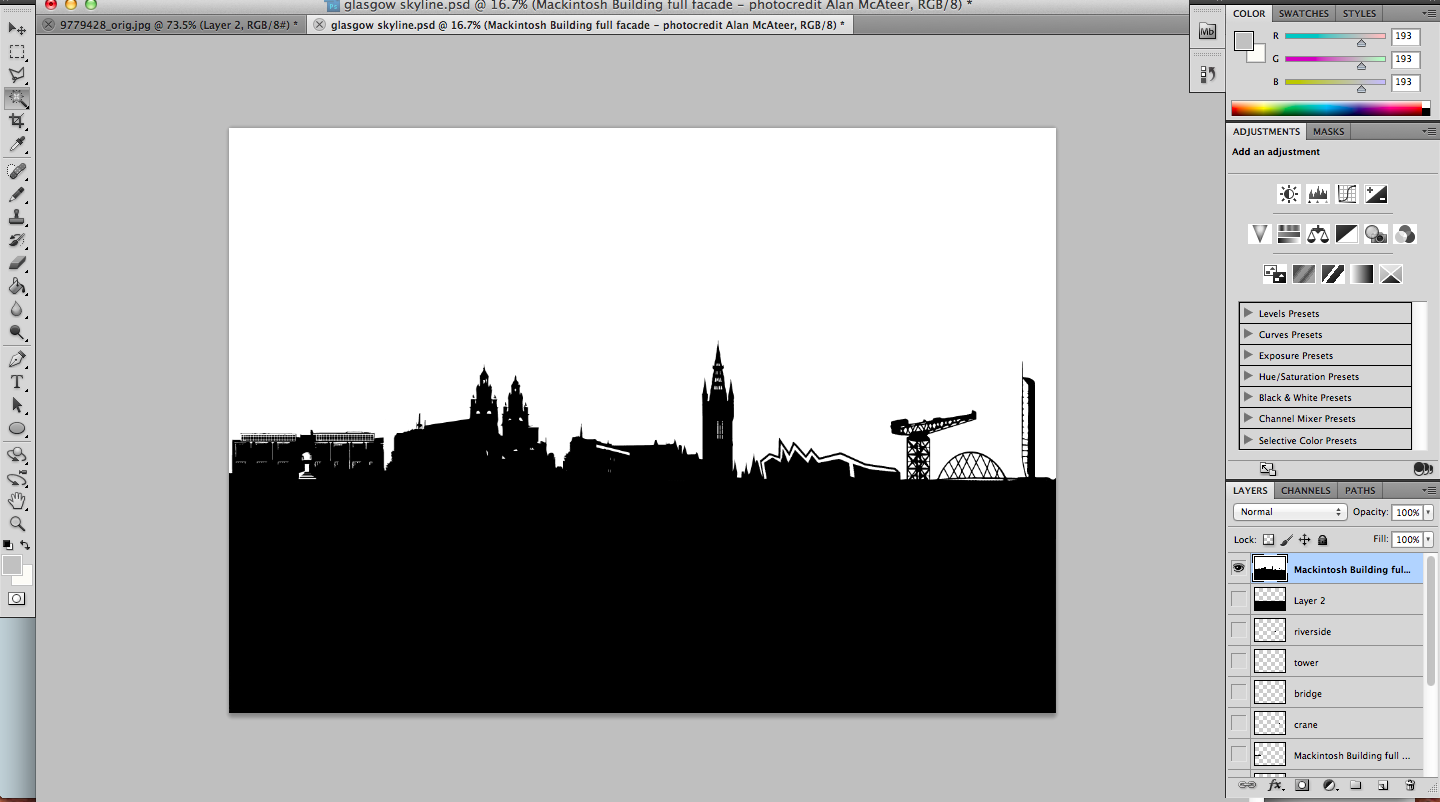Add a Brightness/Contrast adjustment
This screenshot has width=1440, height=802.
pos(1289,194)
